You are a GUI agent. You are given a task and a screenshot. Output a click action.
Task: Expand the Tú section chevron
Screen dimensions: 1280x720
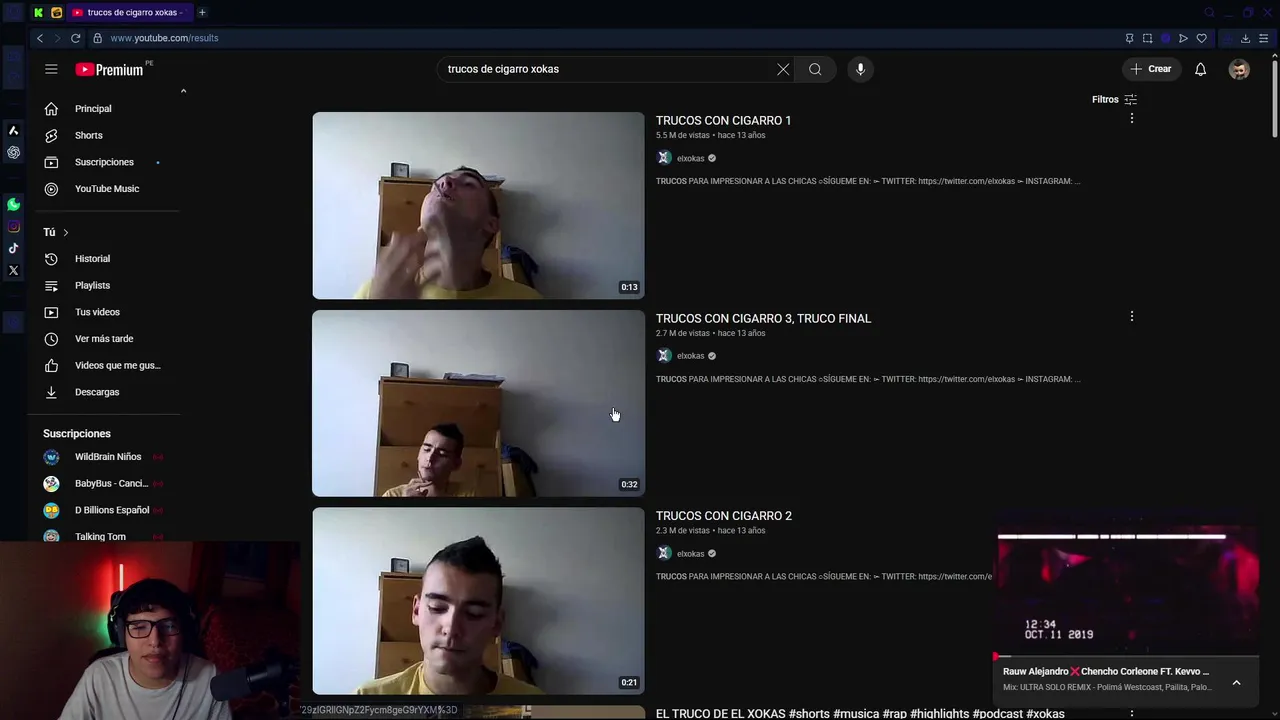66,232
